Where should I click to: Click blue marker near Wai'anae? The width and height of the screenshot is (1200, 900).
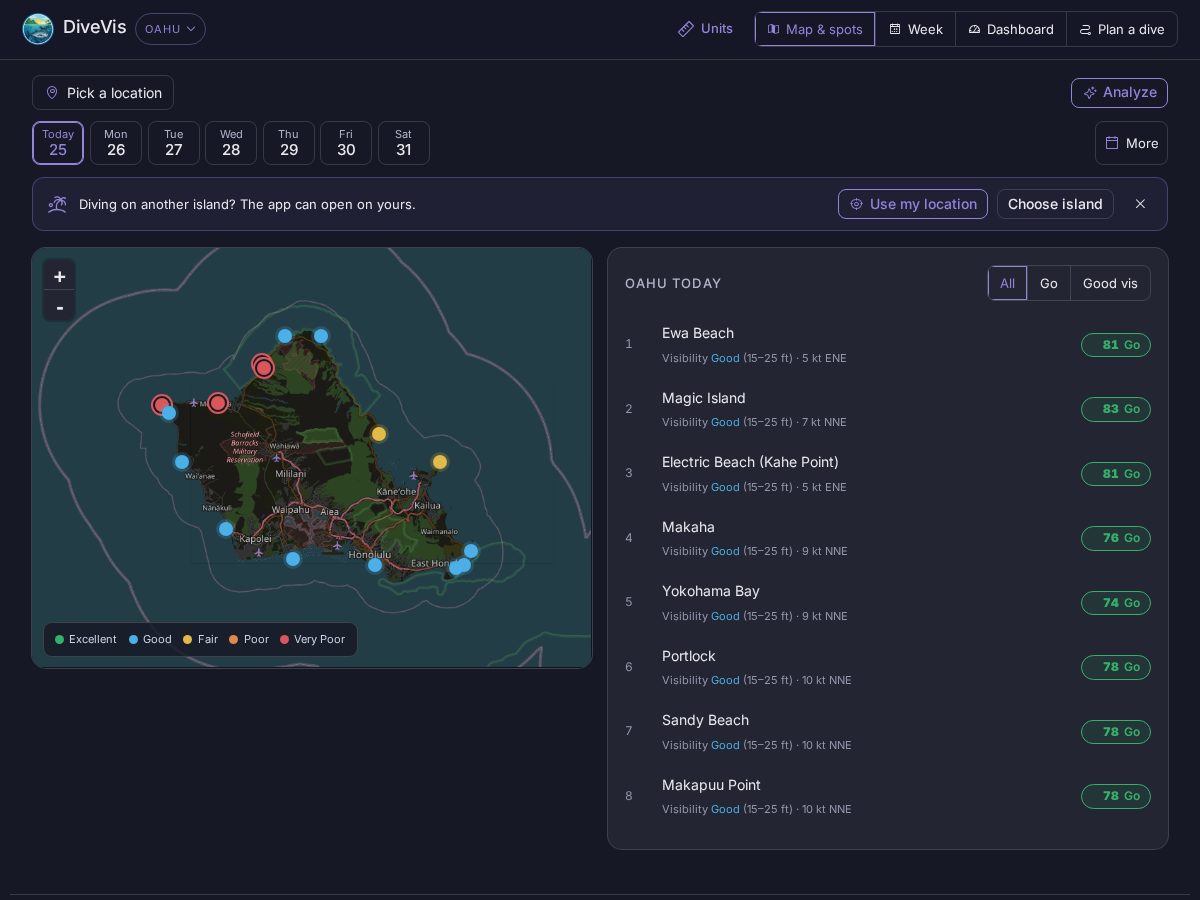coord(182,462)
